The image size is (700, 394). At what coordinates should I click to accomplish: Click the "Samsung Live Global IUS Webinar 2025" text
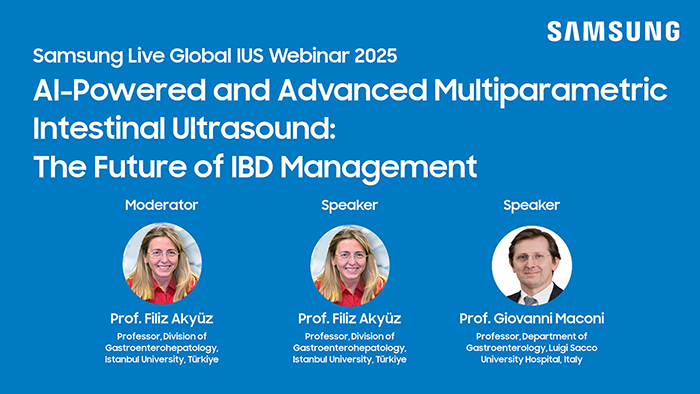click(215, 56)
